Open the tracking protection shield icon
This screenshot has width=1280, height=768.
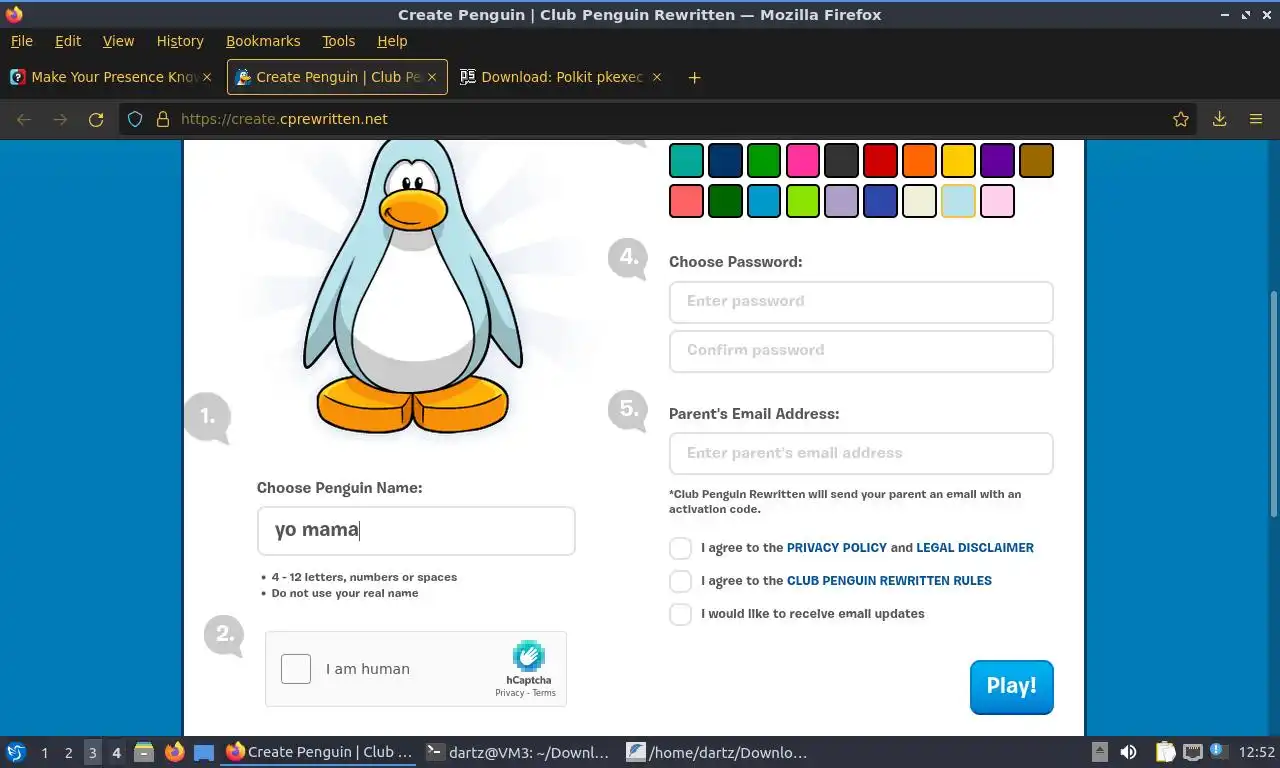135,119
